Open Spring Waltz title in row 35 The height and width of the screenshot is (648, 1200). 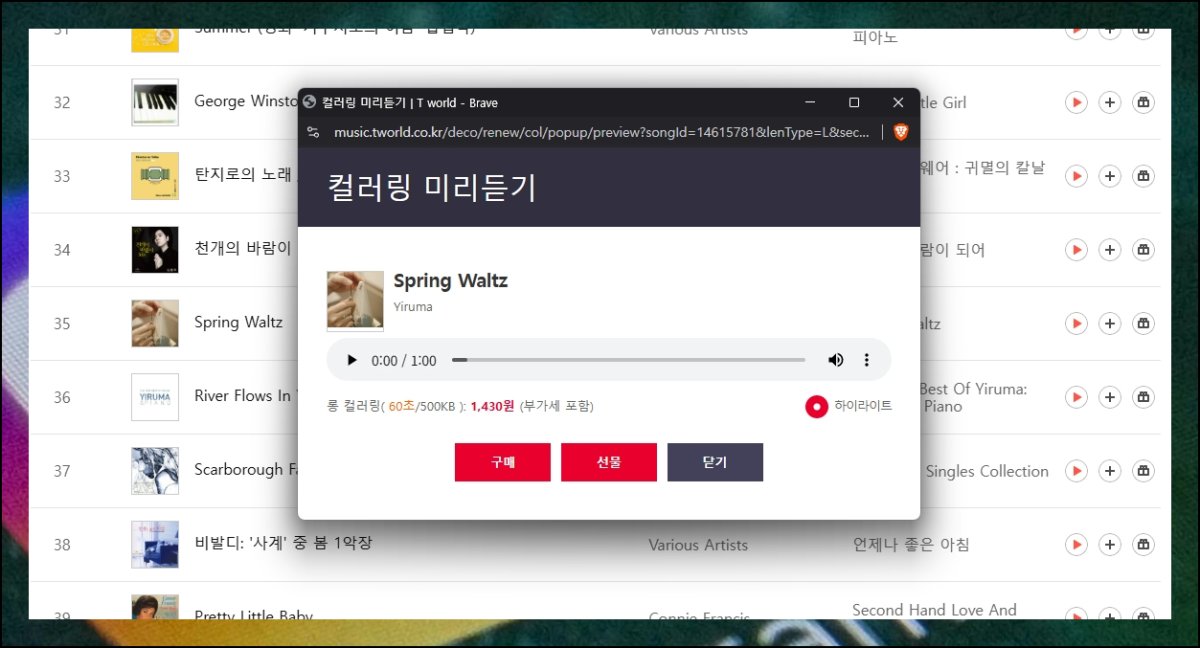point(238,322)
